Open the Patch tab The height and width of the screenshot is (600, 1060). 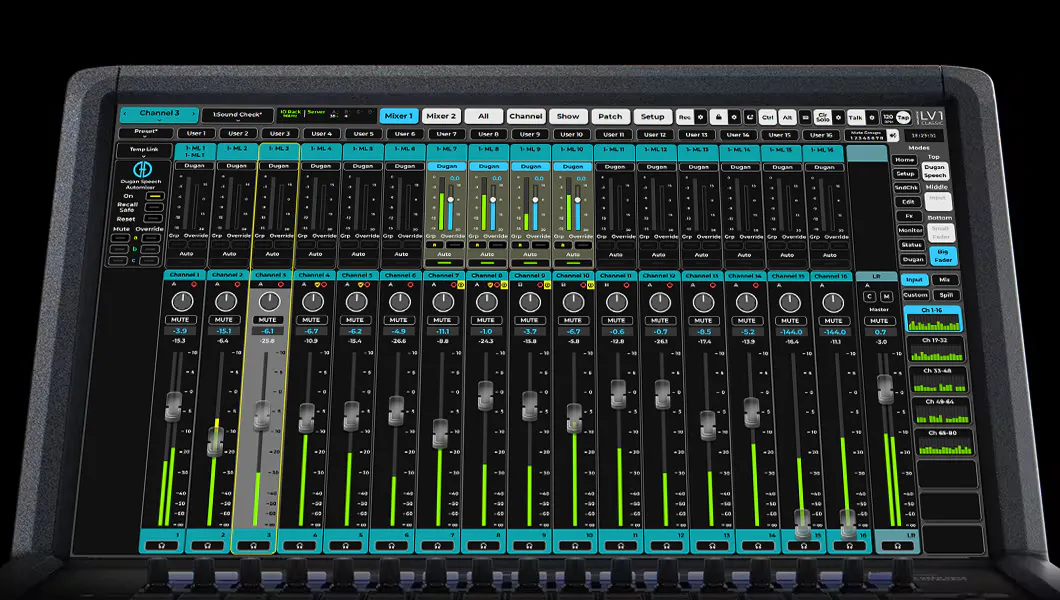610,116
